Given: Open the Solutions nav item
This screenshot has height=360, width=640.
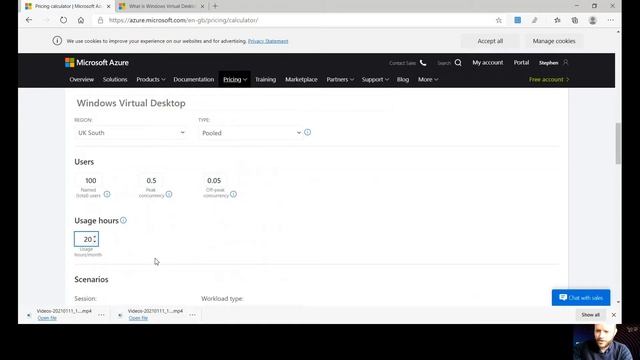Looking at the screenshot, I should pos(115,80).
